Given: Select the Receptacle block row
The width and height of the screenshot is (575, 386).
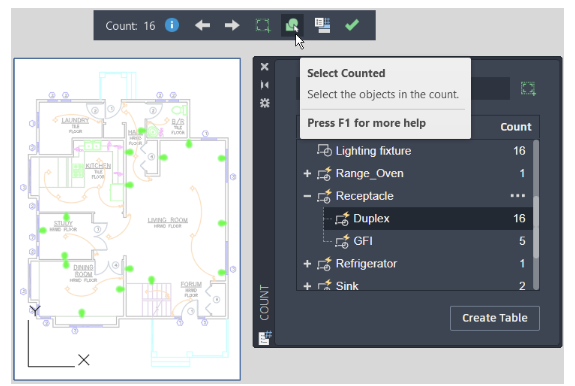Looking at the screenshot, I should 414,196.
